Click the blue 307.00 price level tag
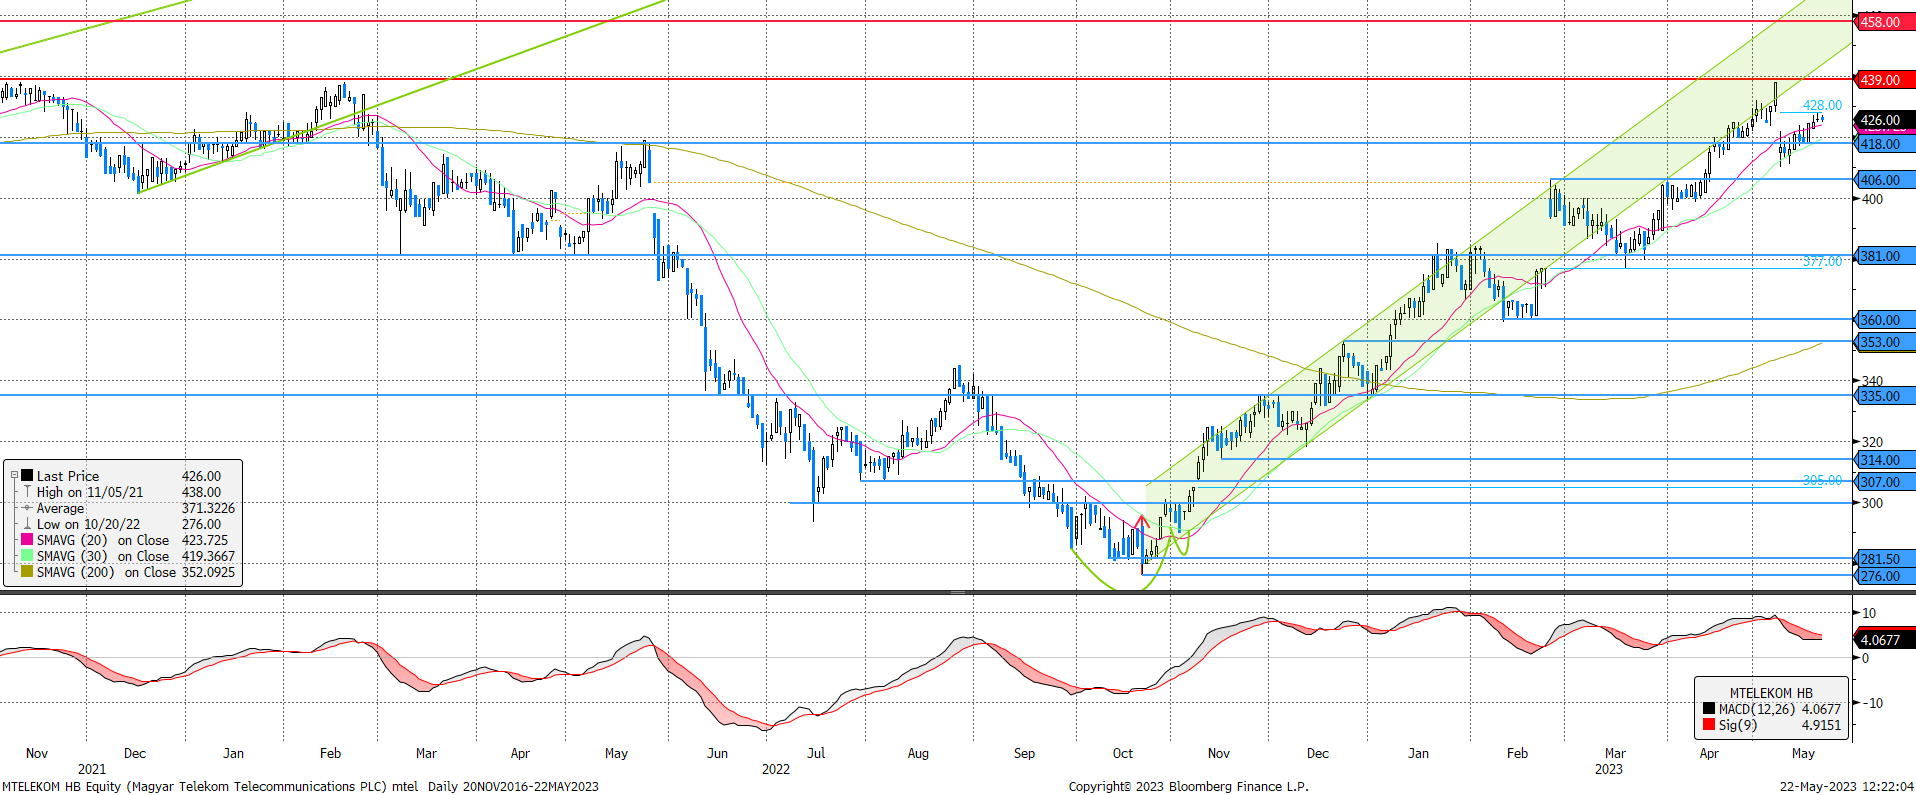This screenshot has width=1916, height=795. click(1884, 482)
